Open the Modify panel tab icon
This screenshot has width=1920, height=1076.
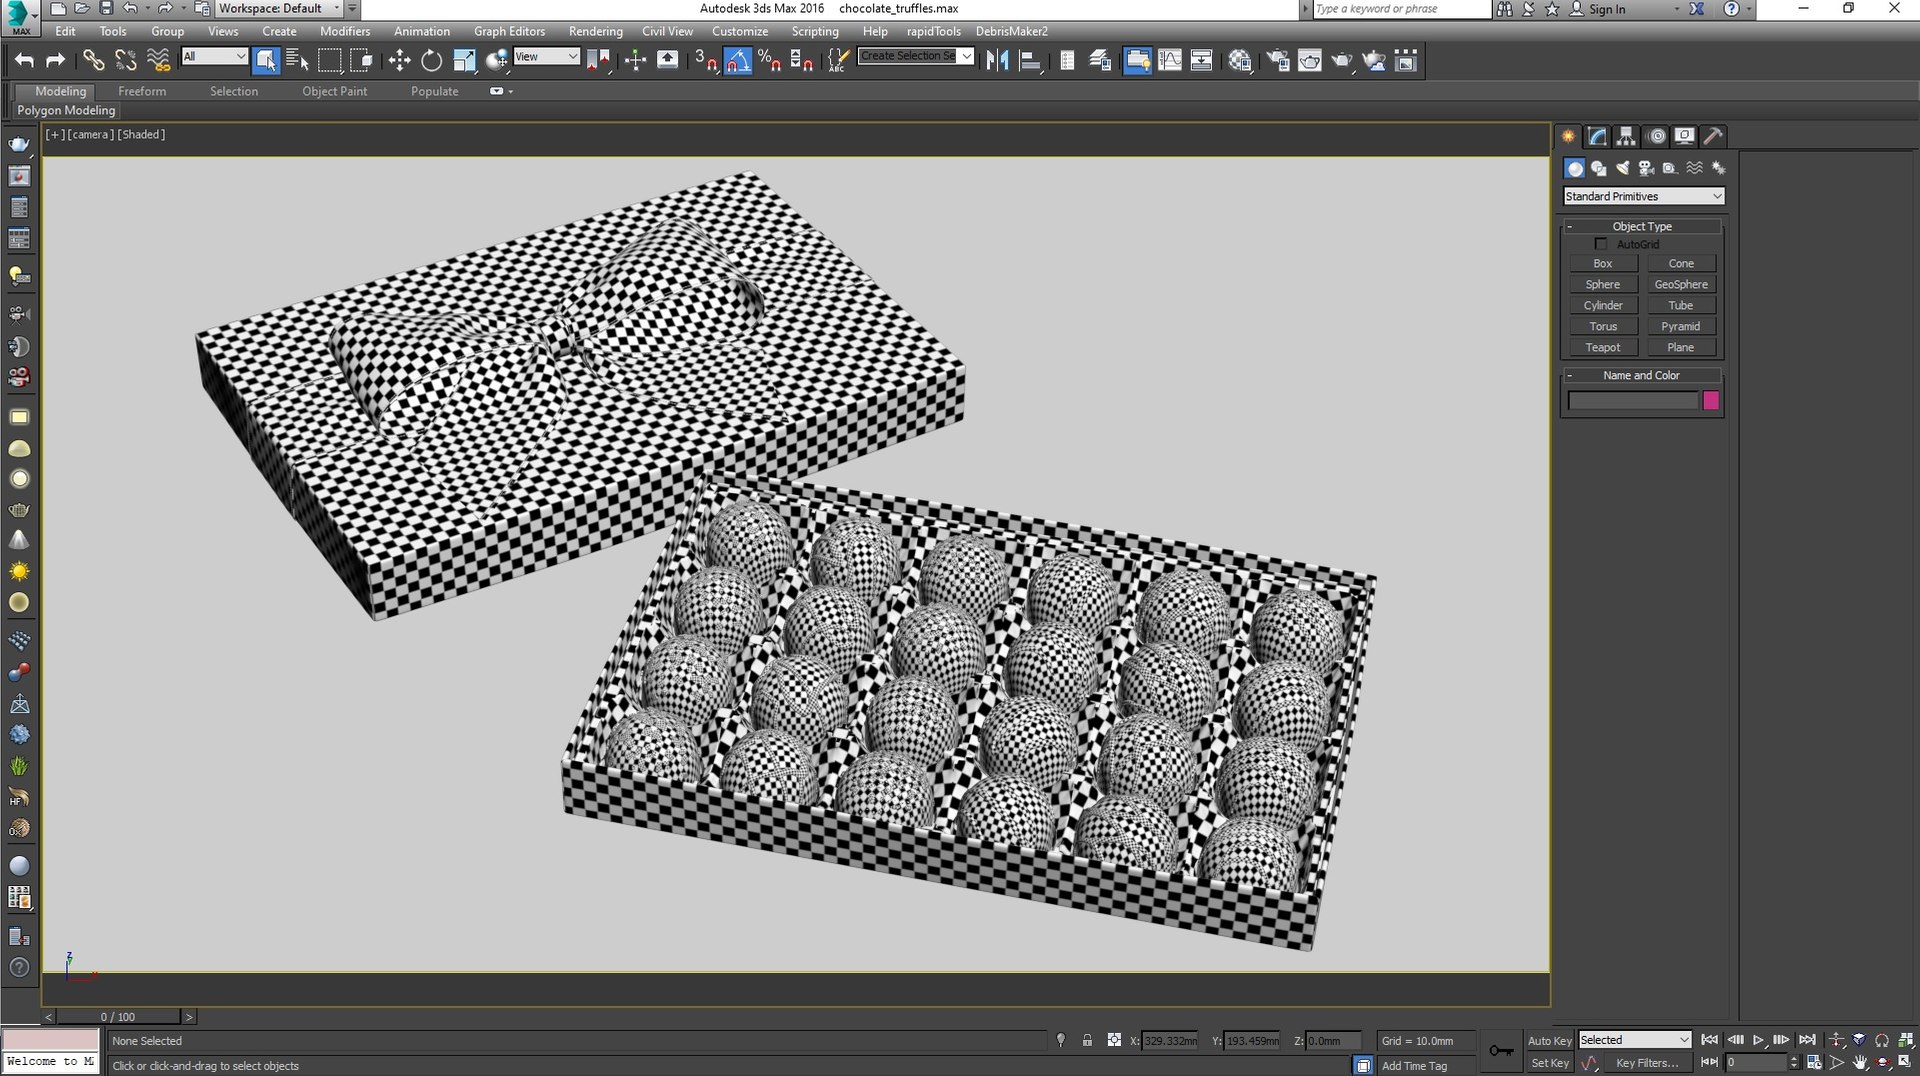[x=1597, y=136]
